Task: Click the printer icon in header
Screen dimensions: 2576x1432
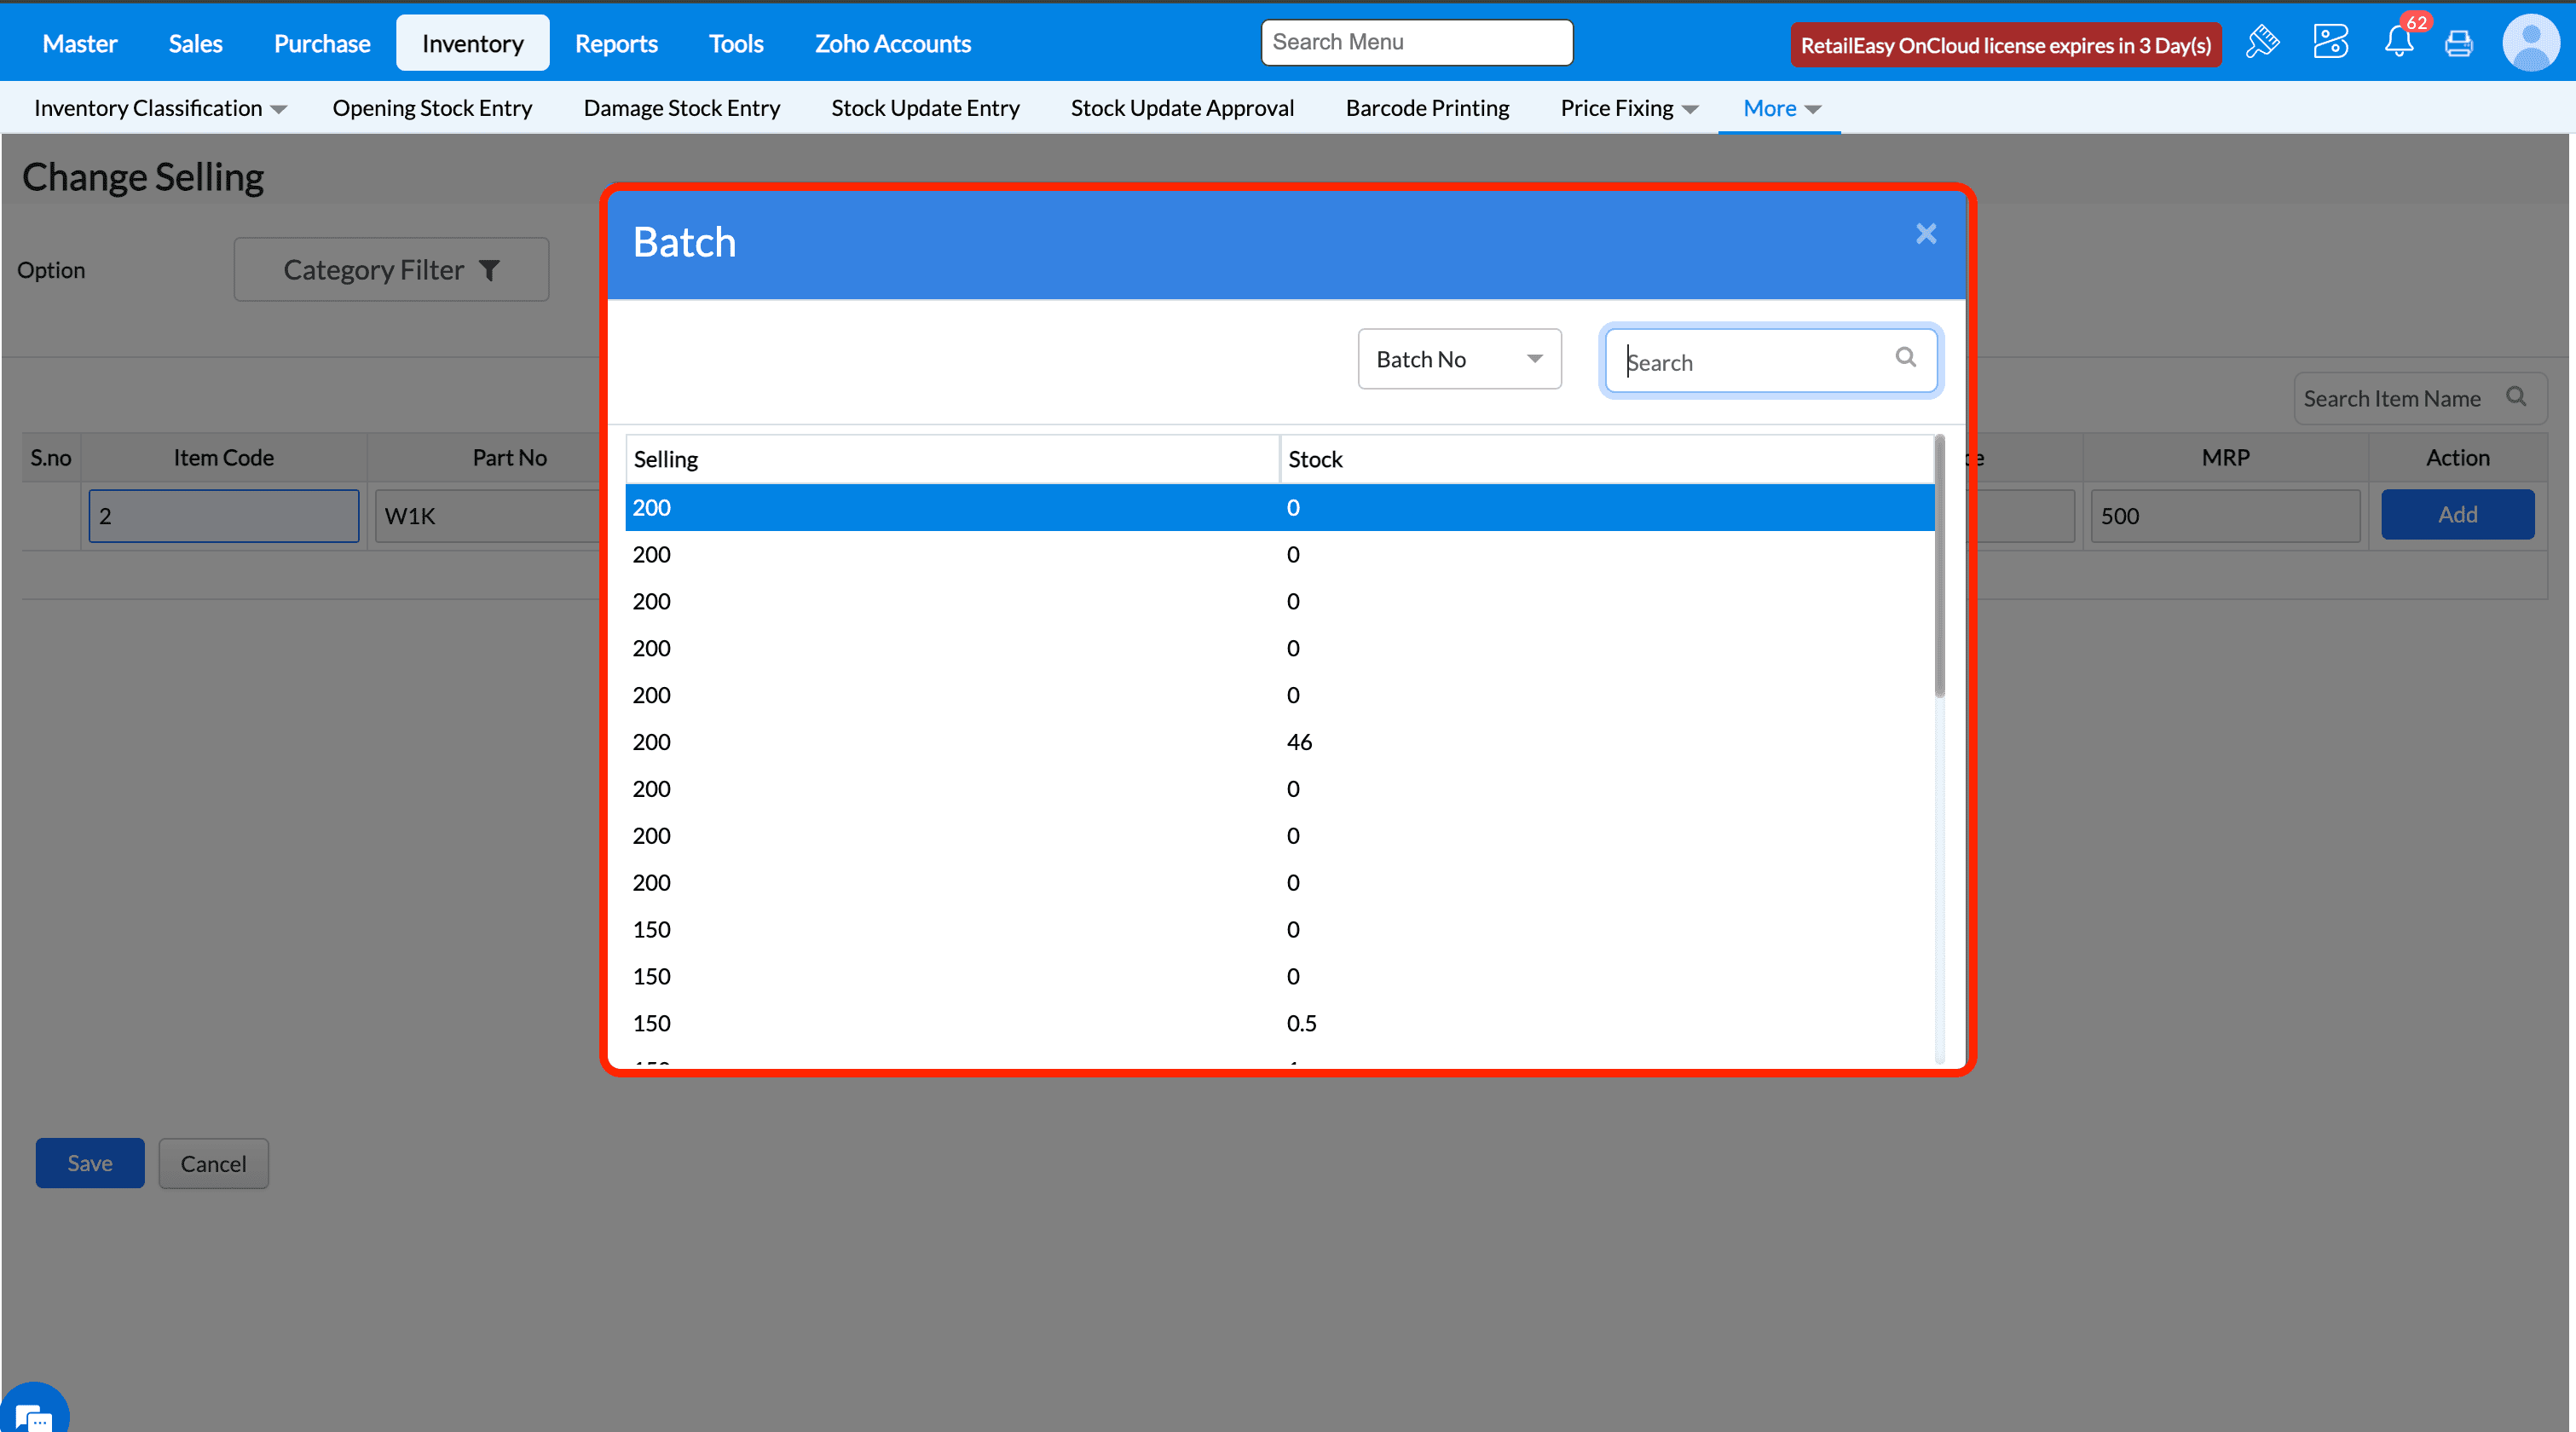Action: point(2459,44)
